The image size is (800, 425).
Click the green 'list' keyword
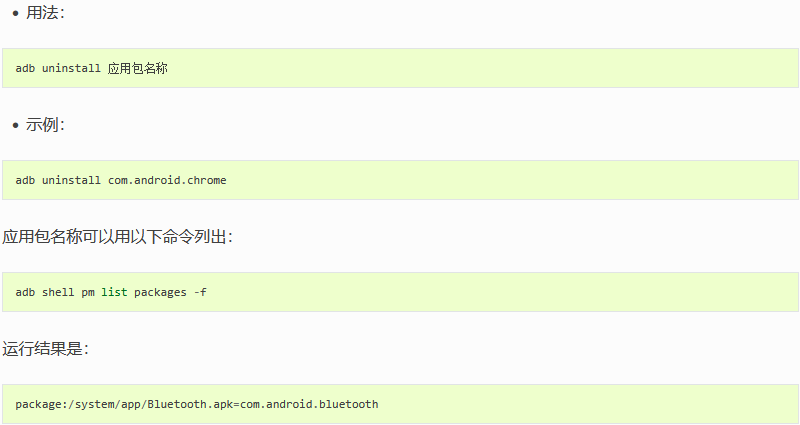coord(114,292)
